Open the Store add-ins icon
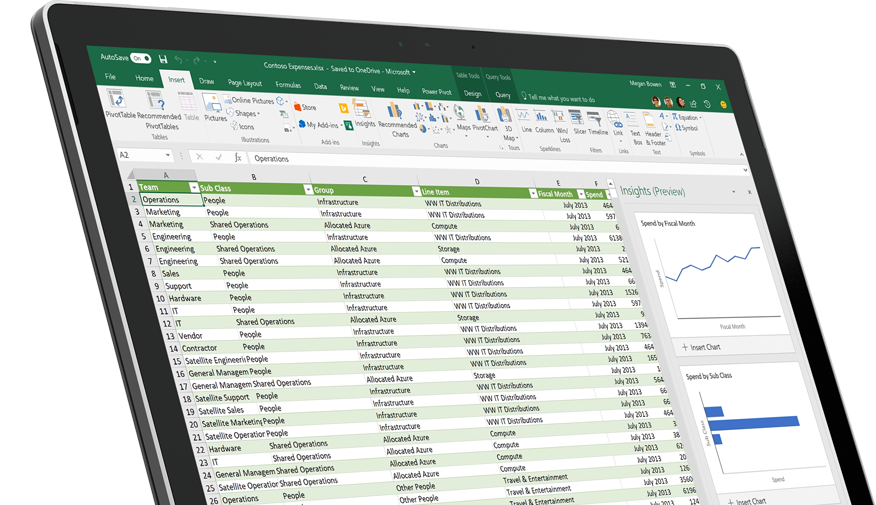 [x=304, y=107]
